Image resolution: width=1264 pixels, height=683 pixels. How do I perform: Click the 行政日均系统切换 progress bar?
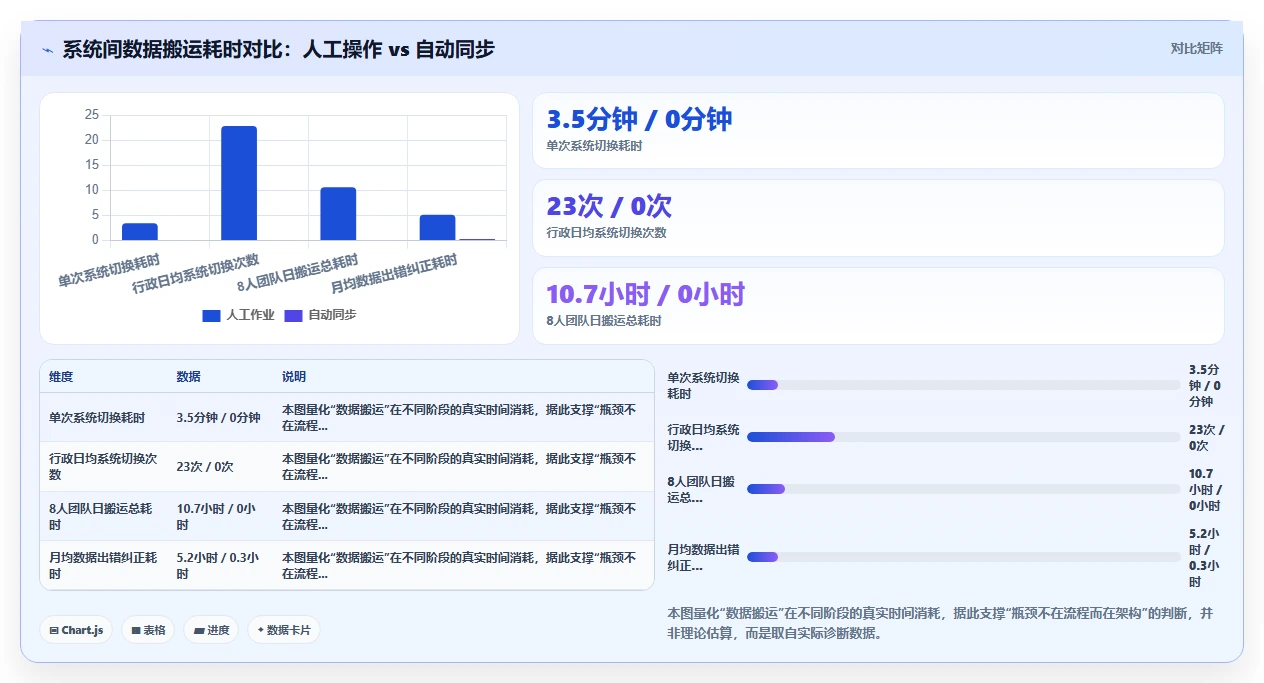point(963,437)
